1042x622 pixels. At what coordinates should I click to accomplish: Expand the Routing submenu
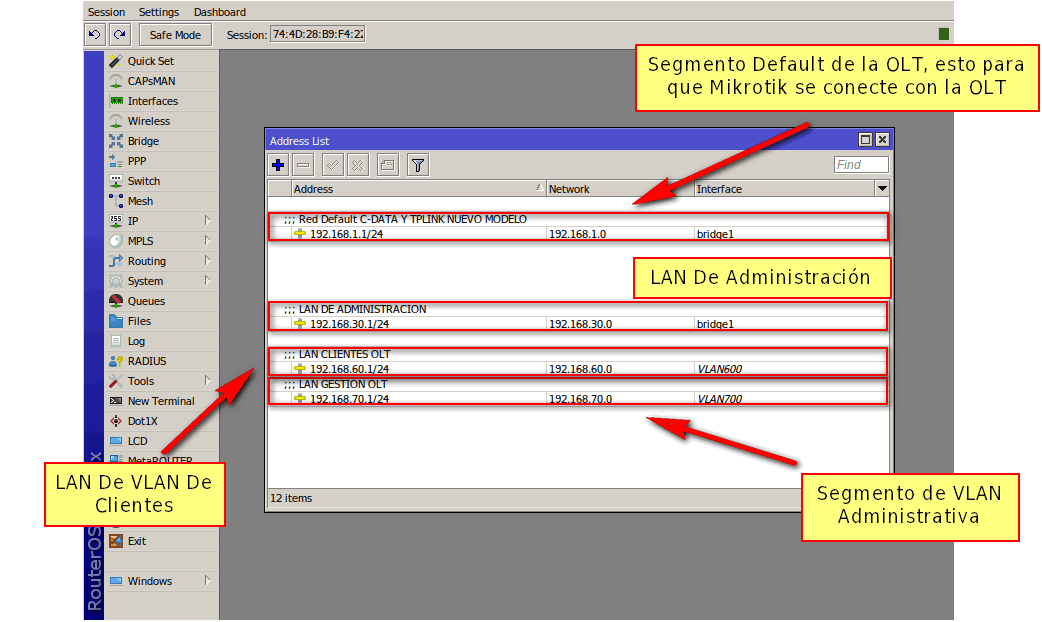pyautogui.click(x=146, y=261)
